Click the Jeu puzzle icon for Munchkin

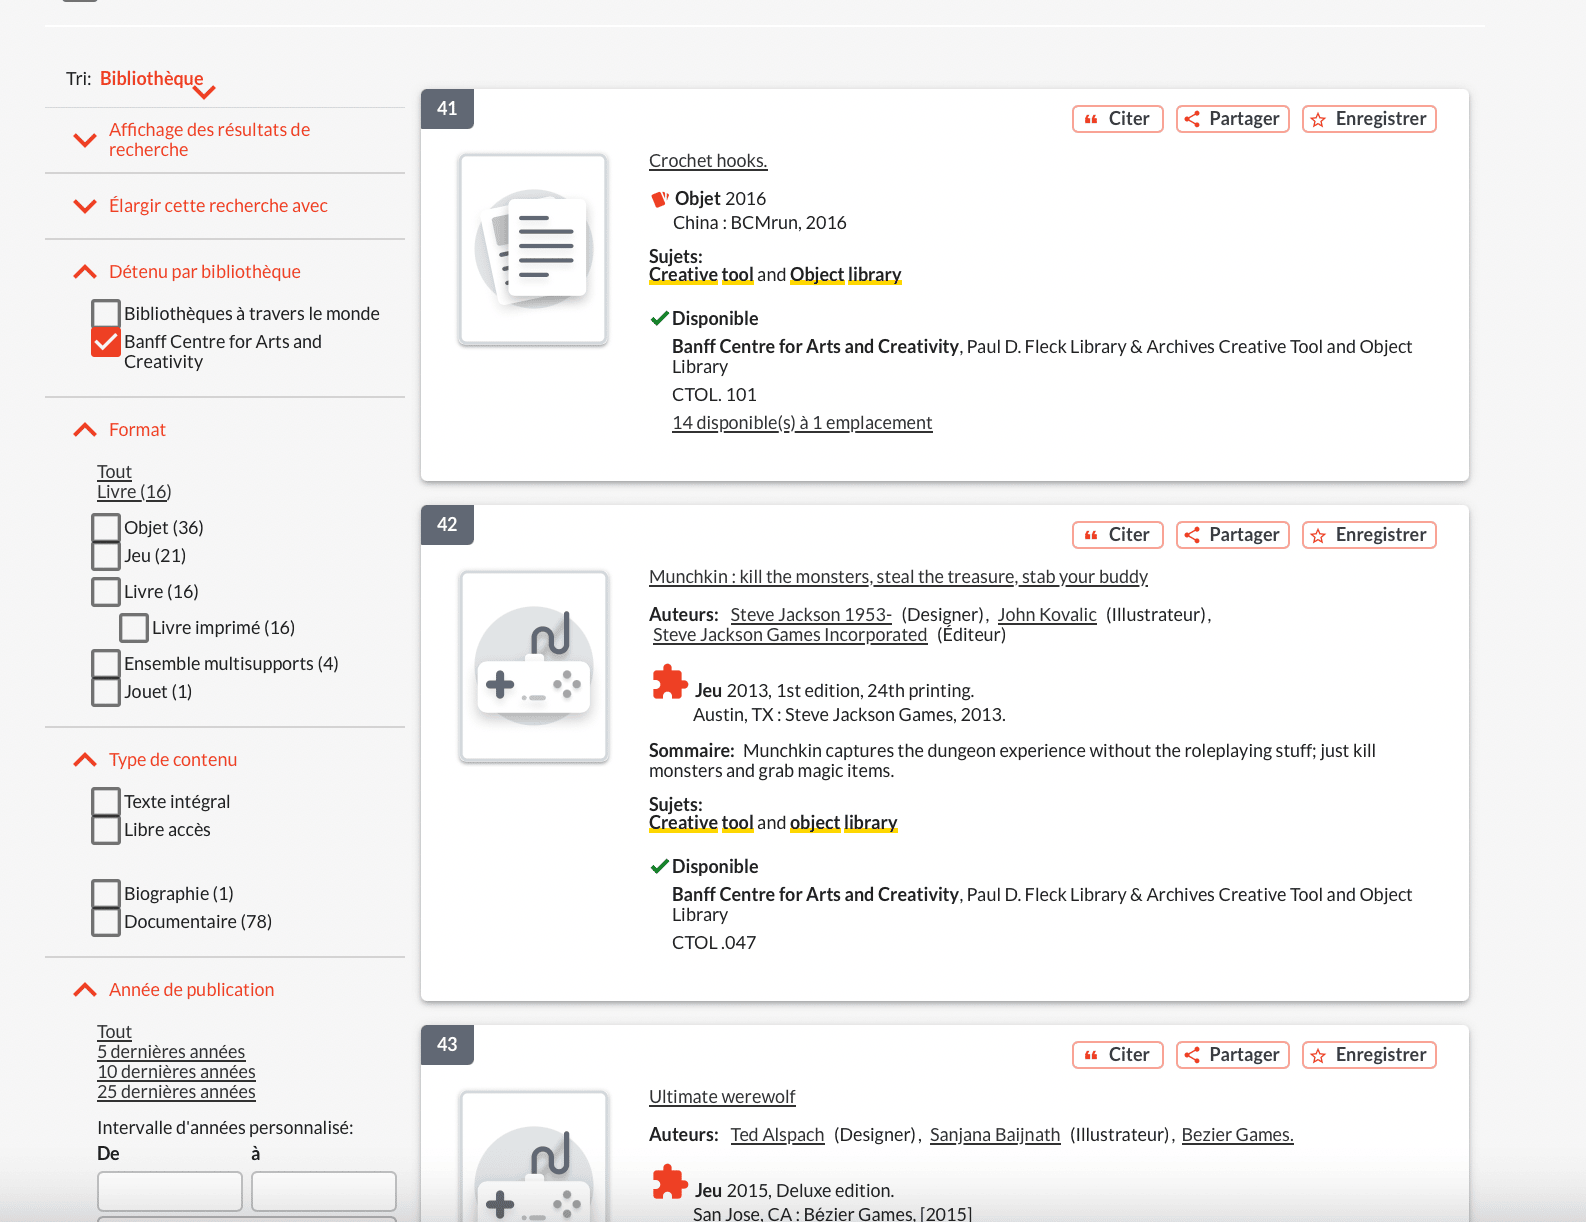669,683
